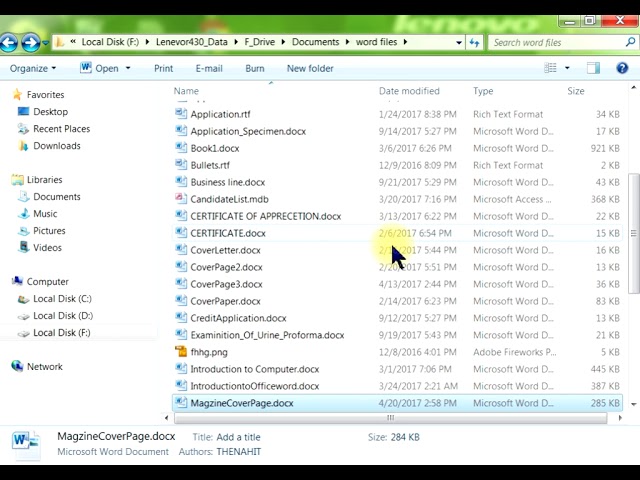640x480 pixels.
Task: Click the search magnifier icon
Action: click(x=630, y=42)
